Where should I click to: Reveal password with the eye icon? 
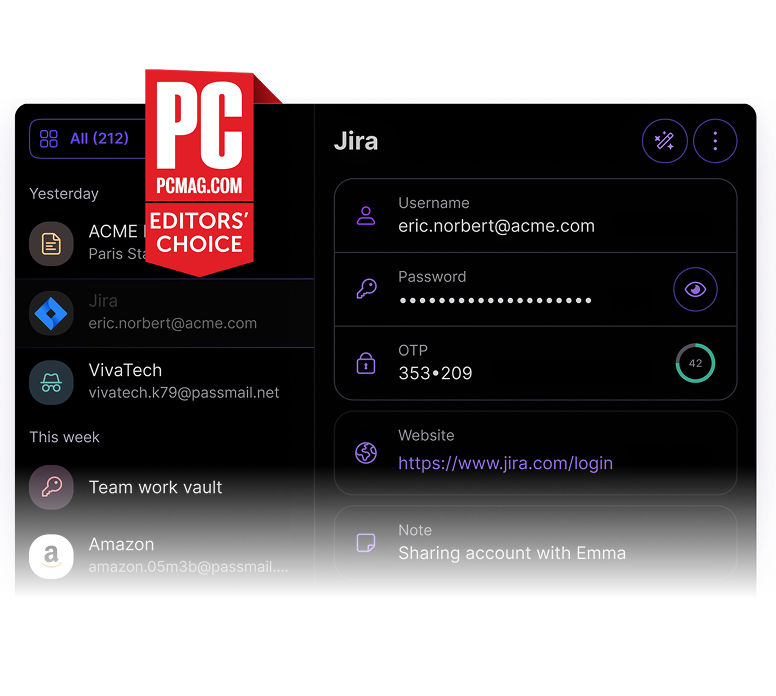(695, 290)
